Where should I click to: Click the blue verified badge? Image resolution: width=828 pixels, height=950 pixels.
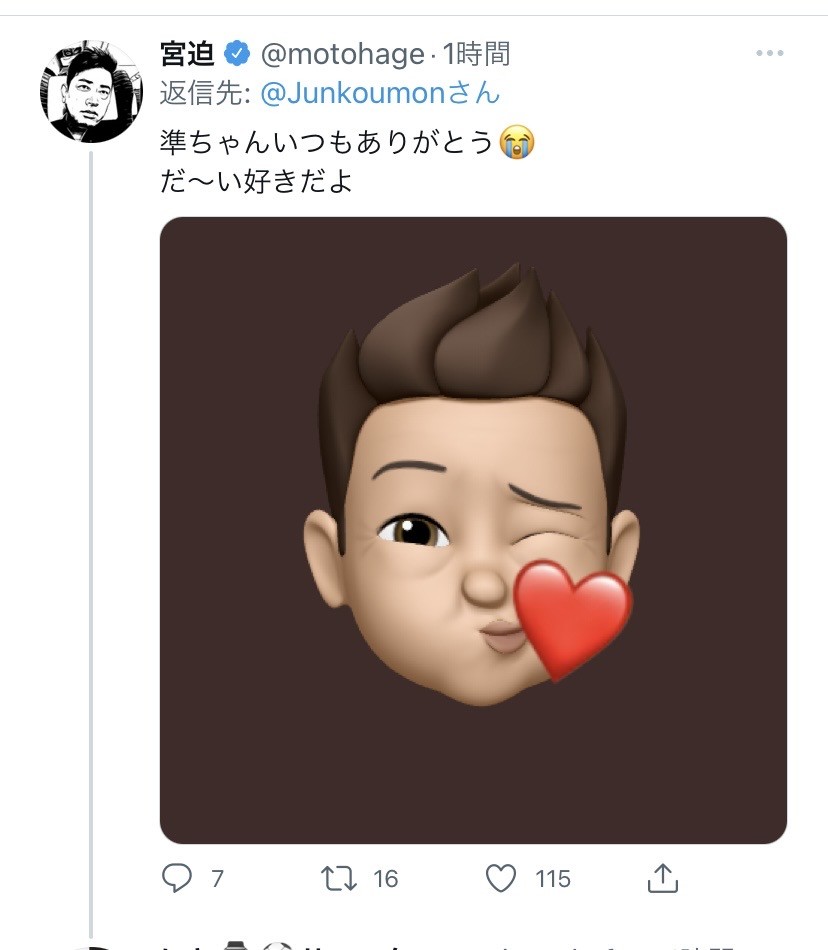[236, 53]
